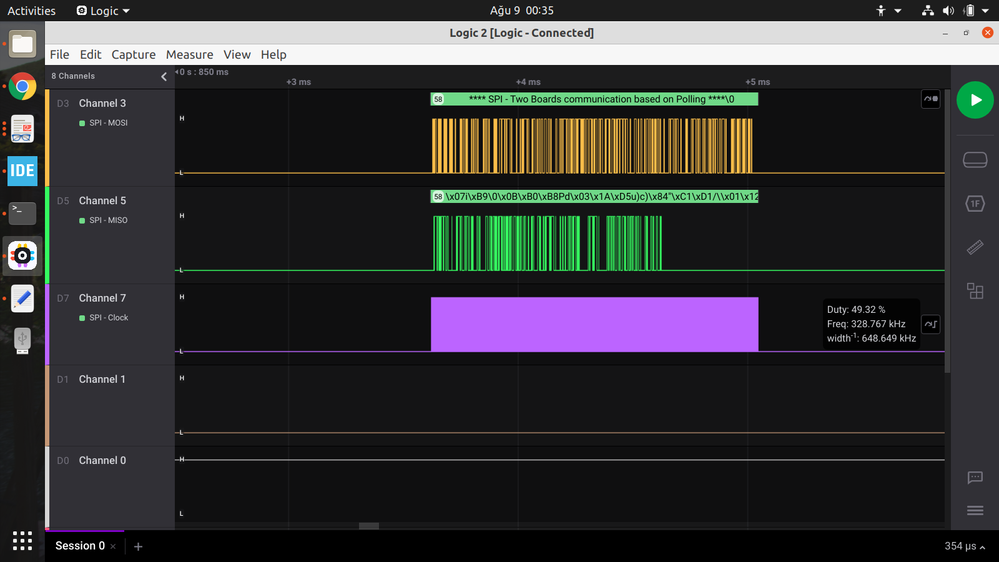Click the +5 ms timeline marker
Viewport: 999px width, 562px height.
[x=758, y=82]
